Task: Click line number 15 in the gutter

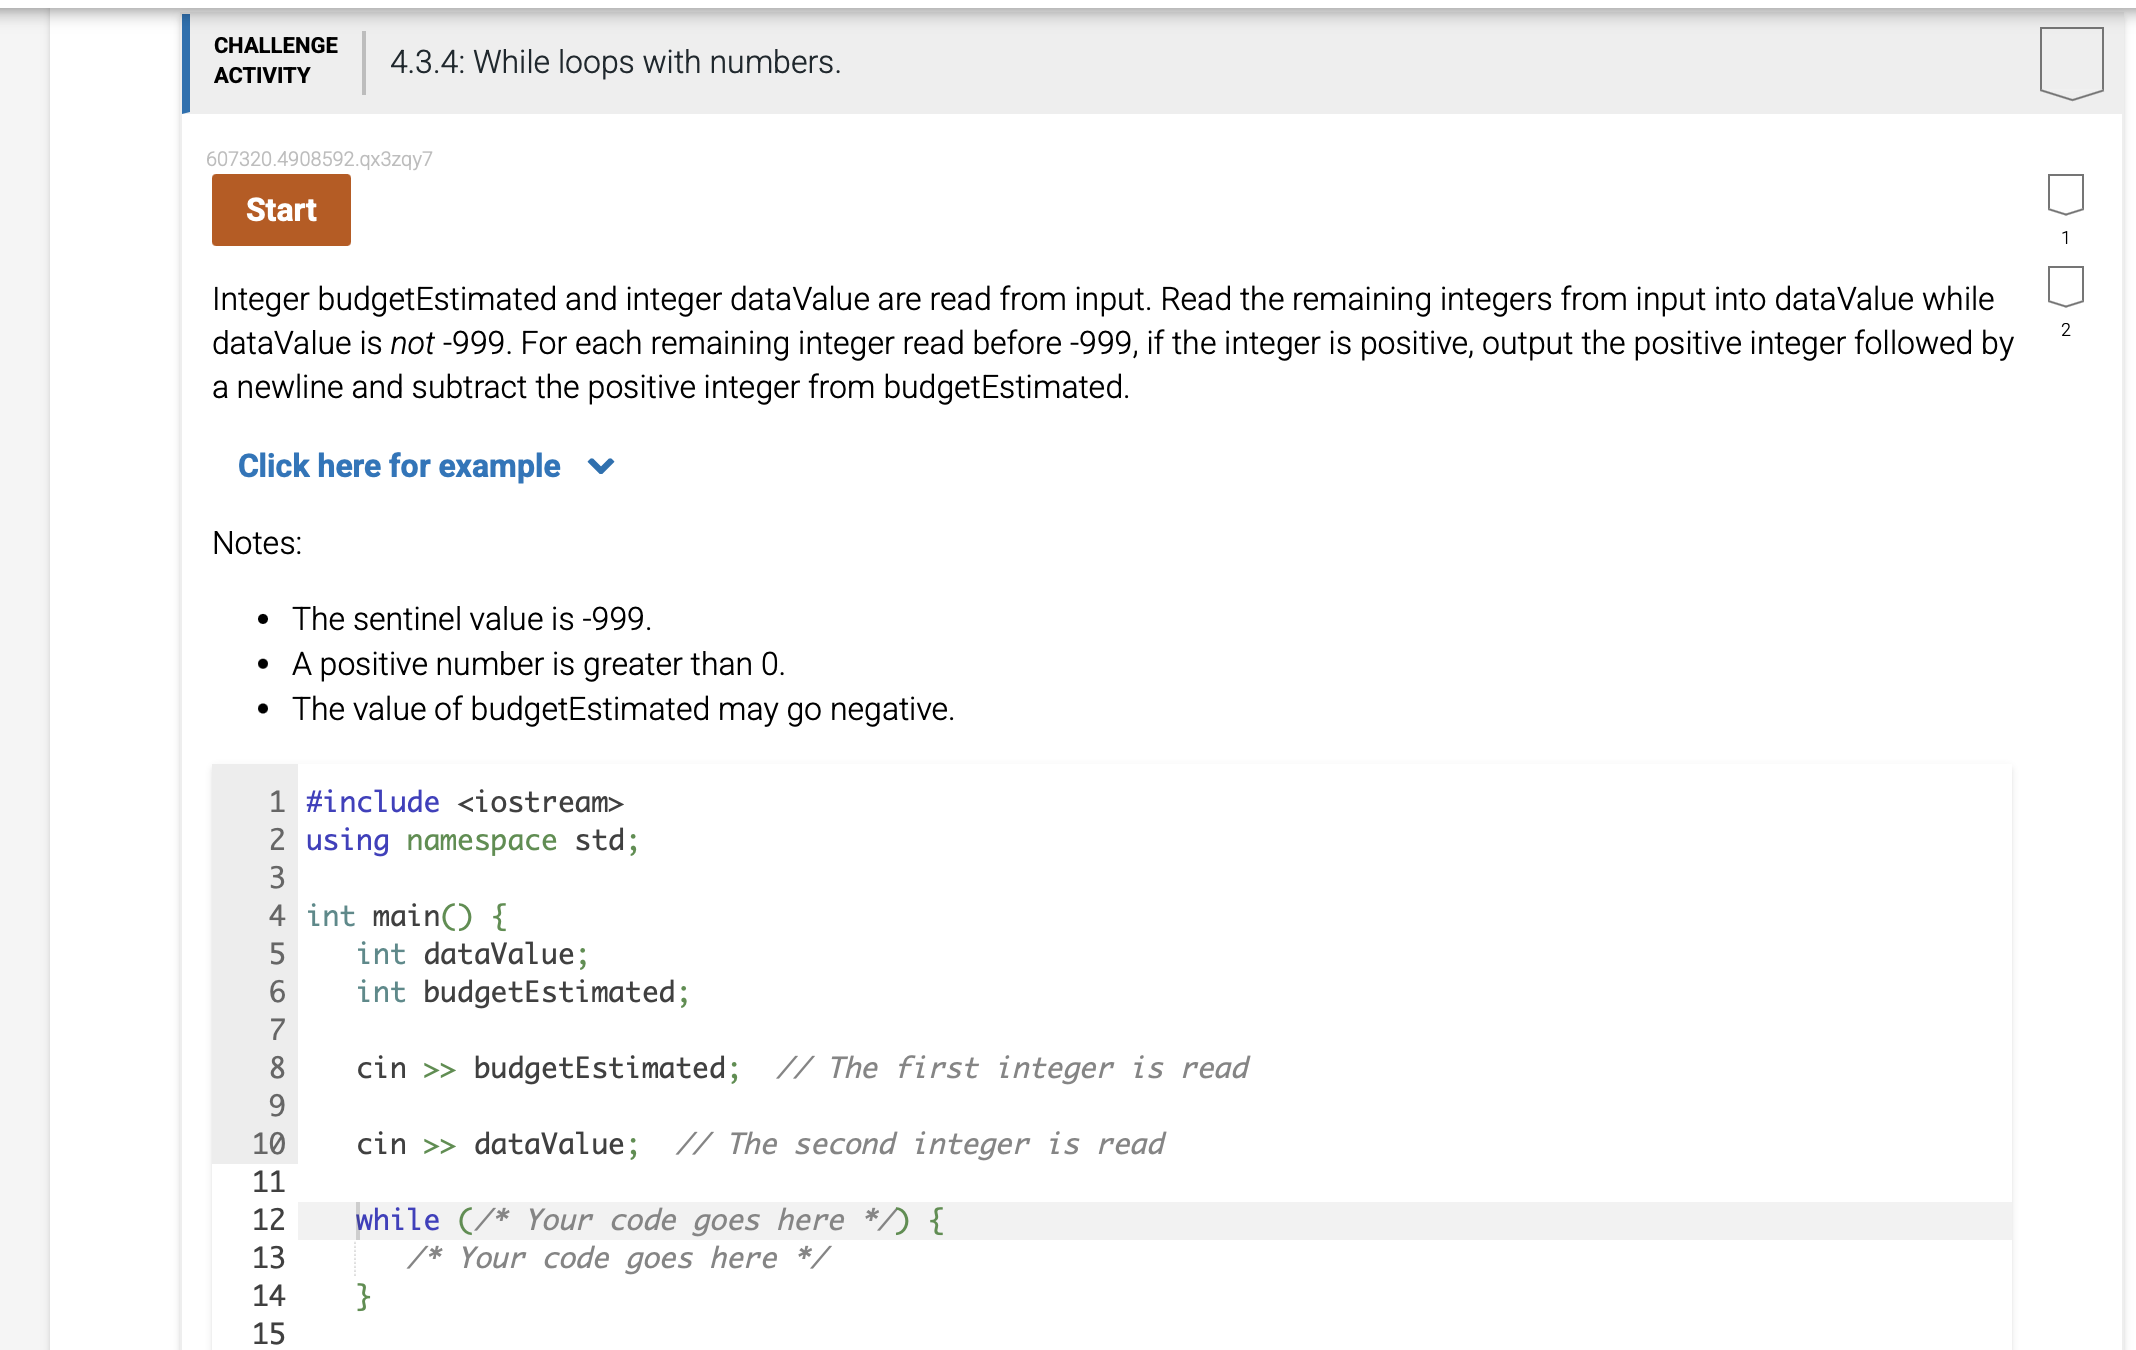Action: coord(268,1334)
